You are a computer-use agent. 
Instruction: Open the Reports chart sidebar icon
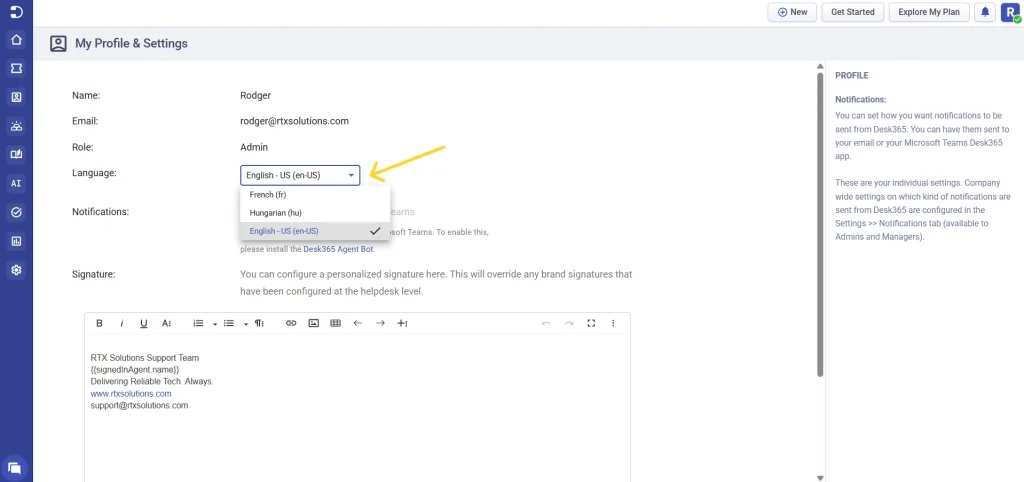16,241
